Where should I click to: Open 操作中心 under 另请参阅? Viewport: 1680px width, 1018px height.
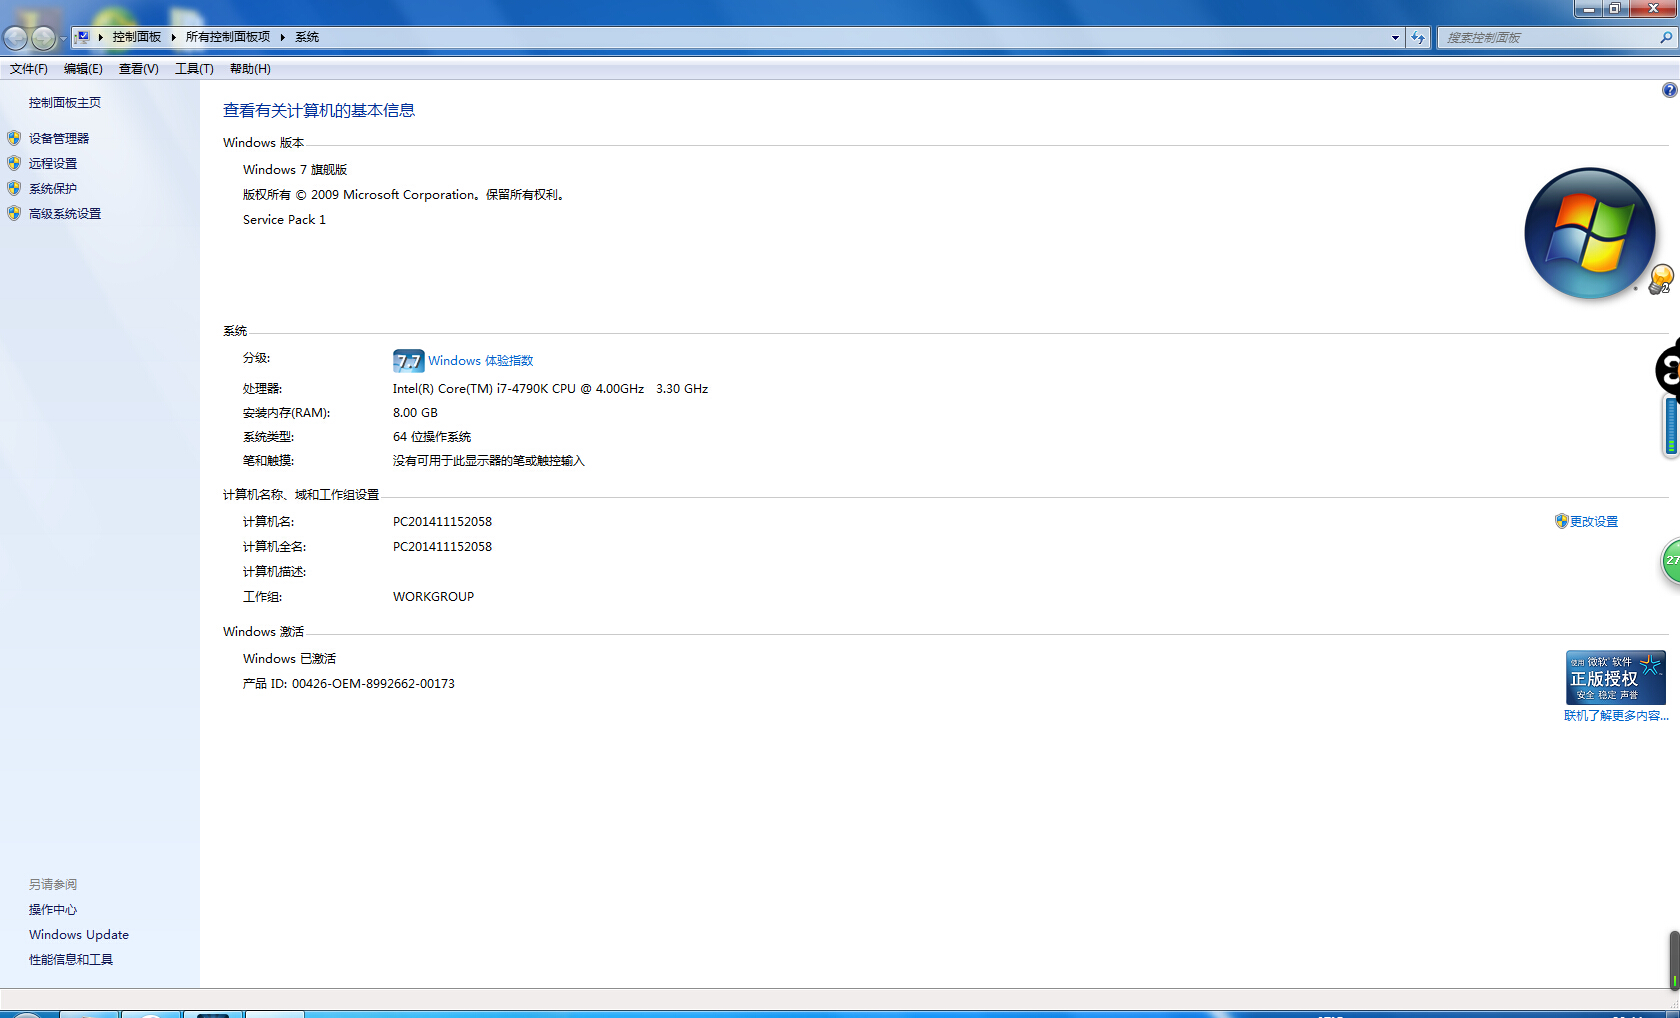pos(53,910)
